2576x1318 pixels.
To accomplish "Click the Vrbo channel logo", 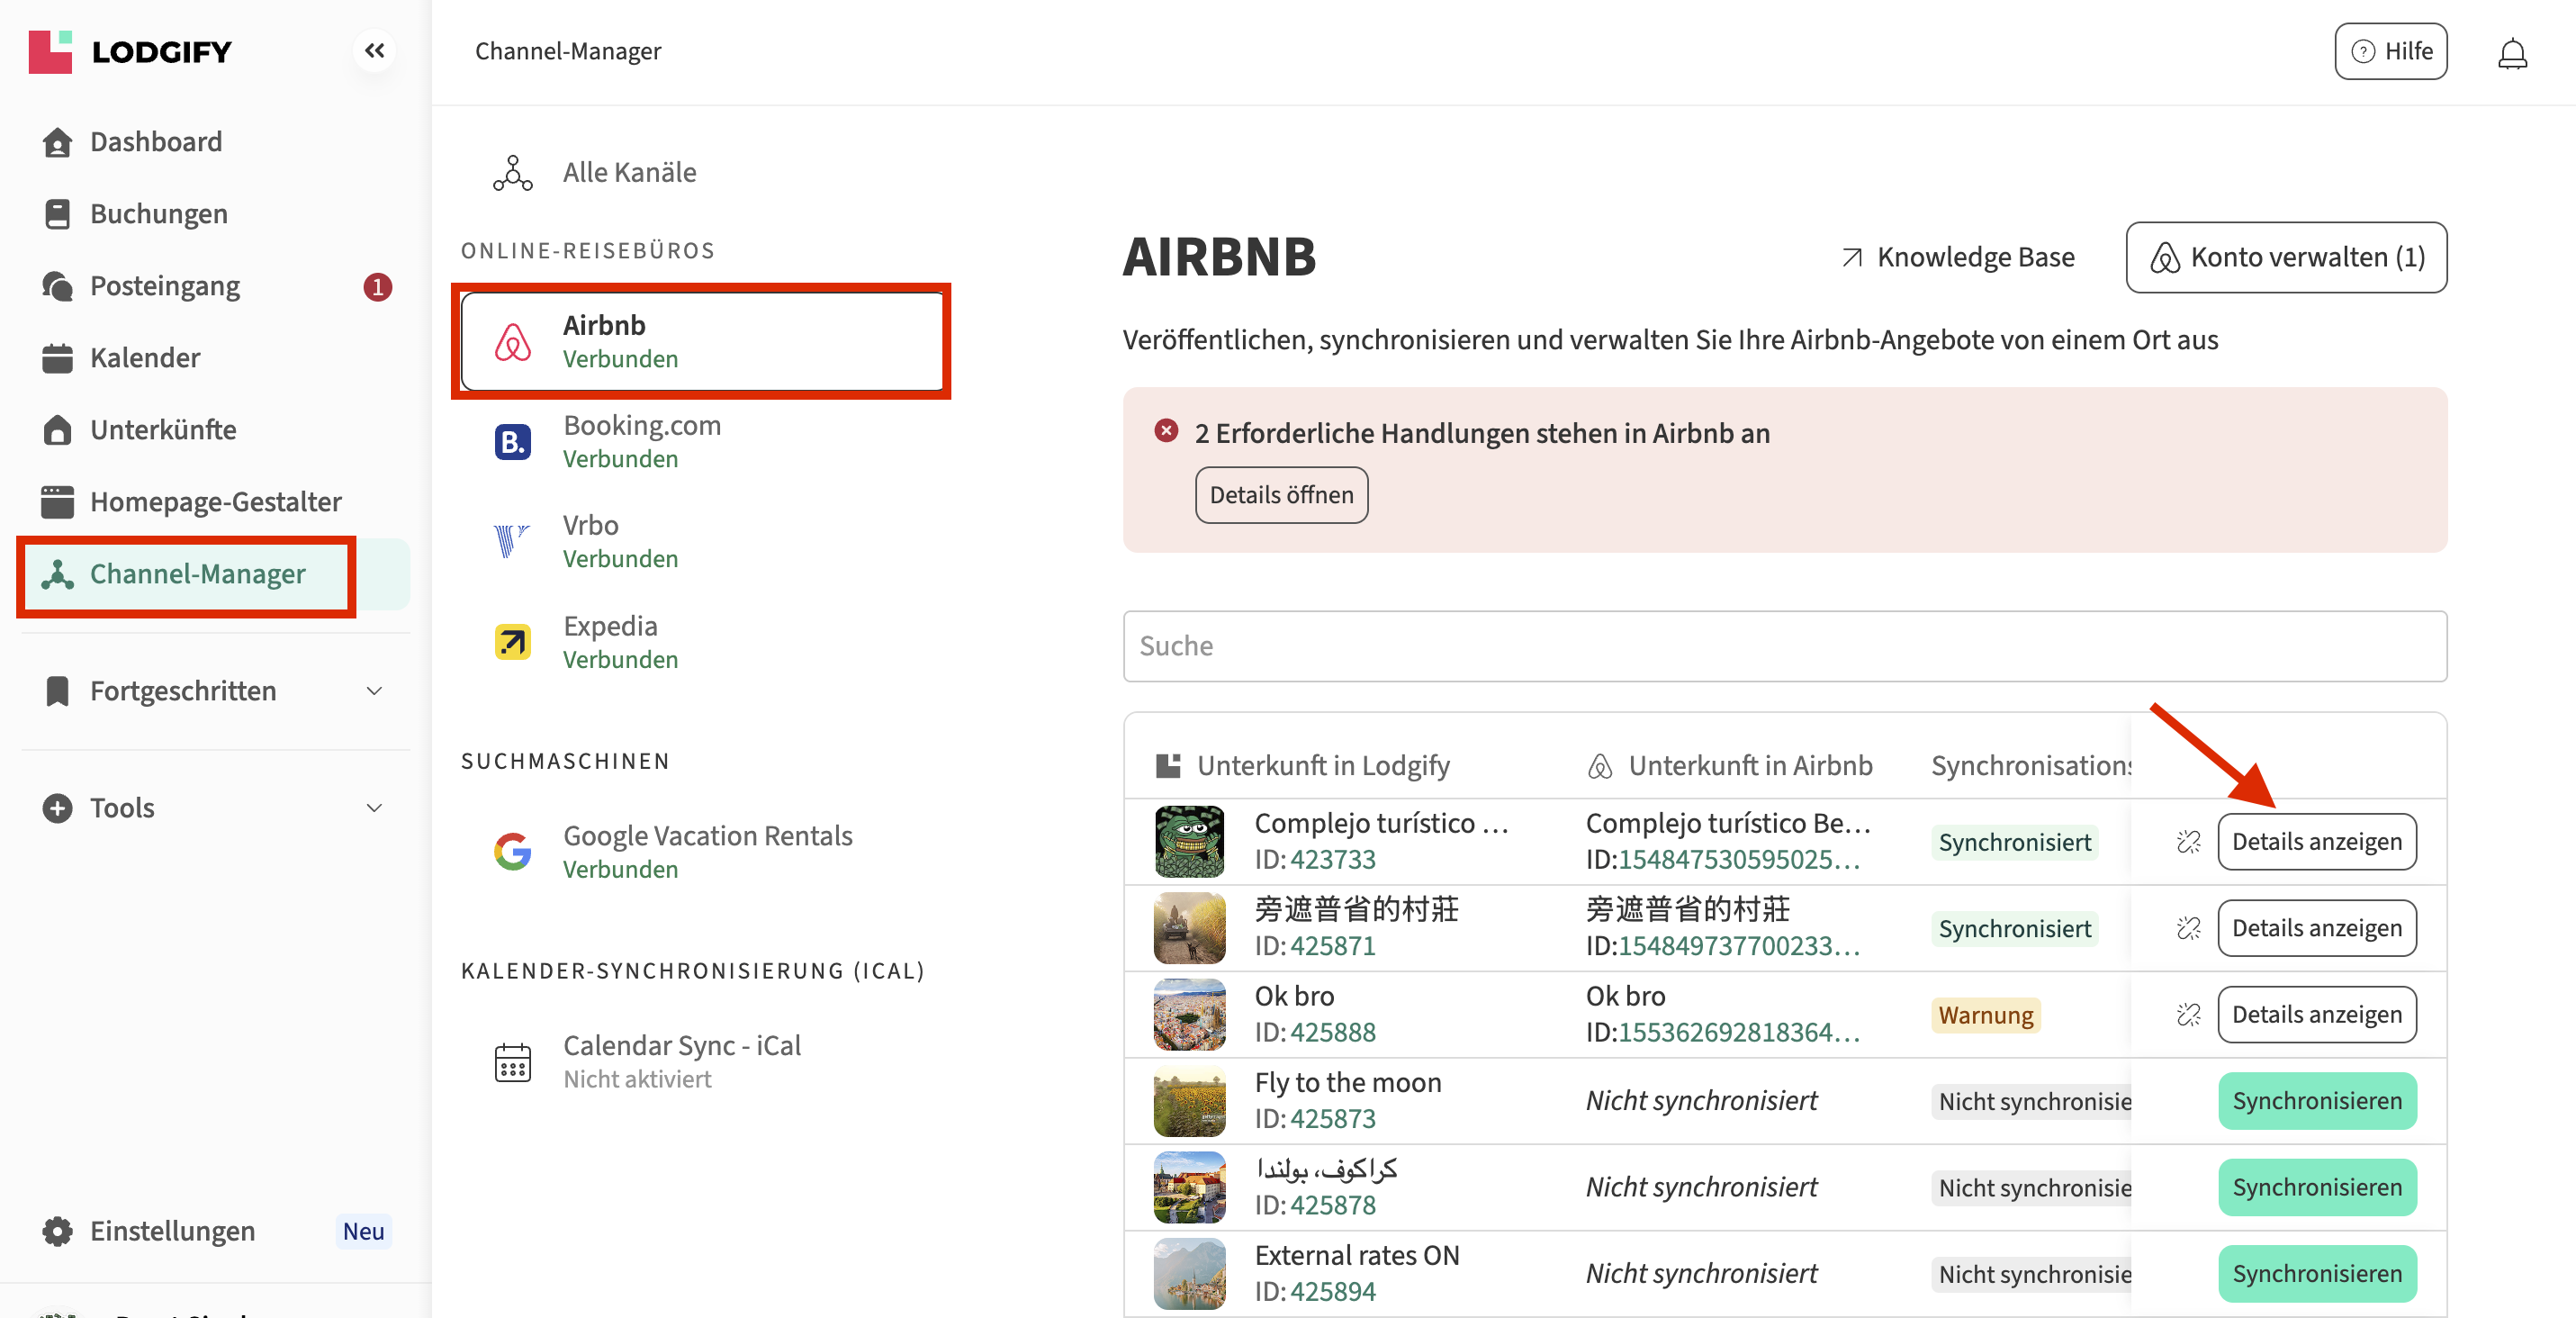I will [513, 542].
